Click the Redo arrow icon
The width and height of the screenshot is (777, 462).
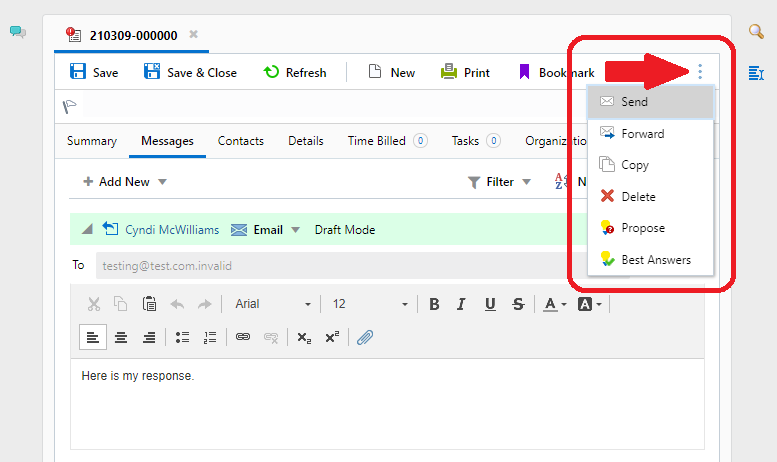coord(205,304)
